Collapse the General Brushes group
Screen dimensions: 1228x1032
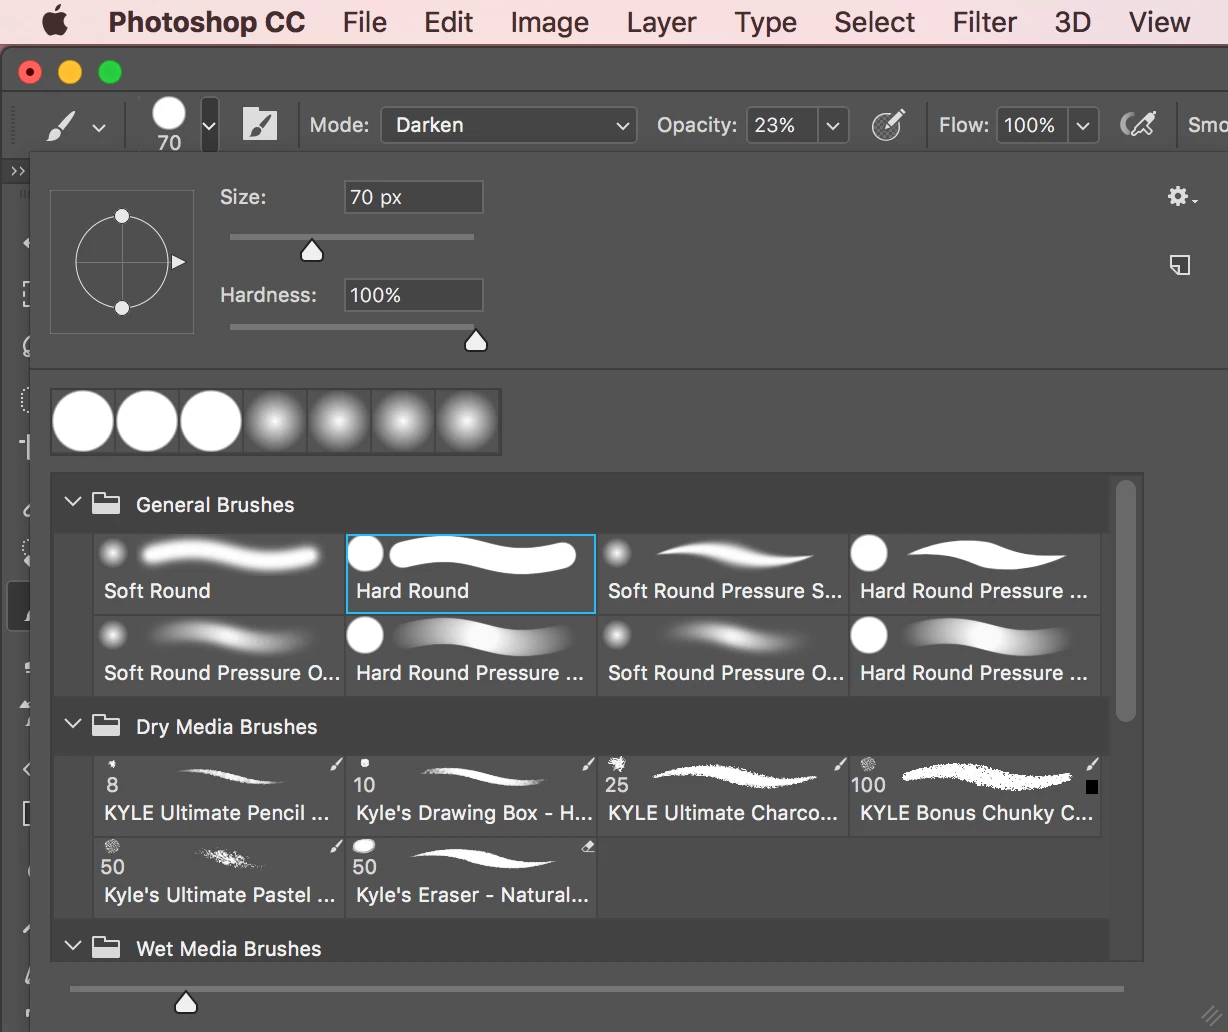pos(72,502)
